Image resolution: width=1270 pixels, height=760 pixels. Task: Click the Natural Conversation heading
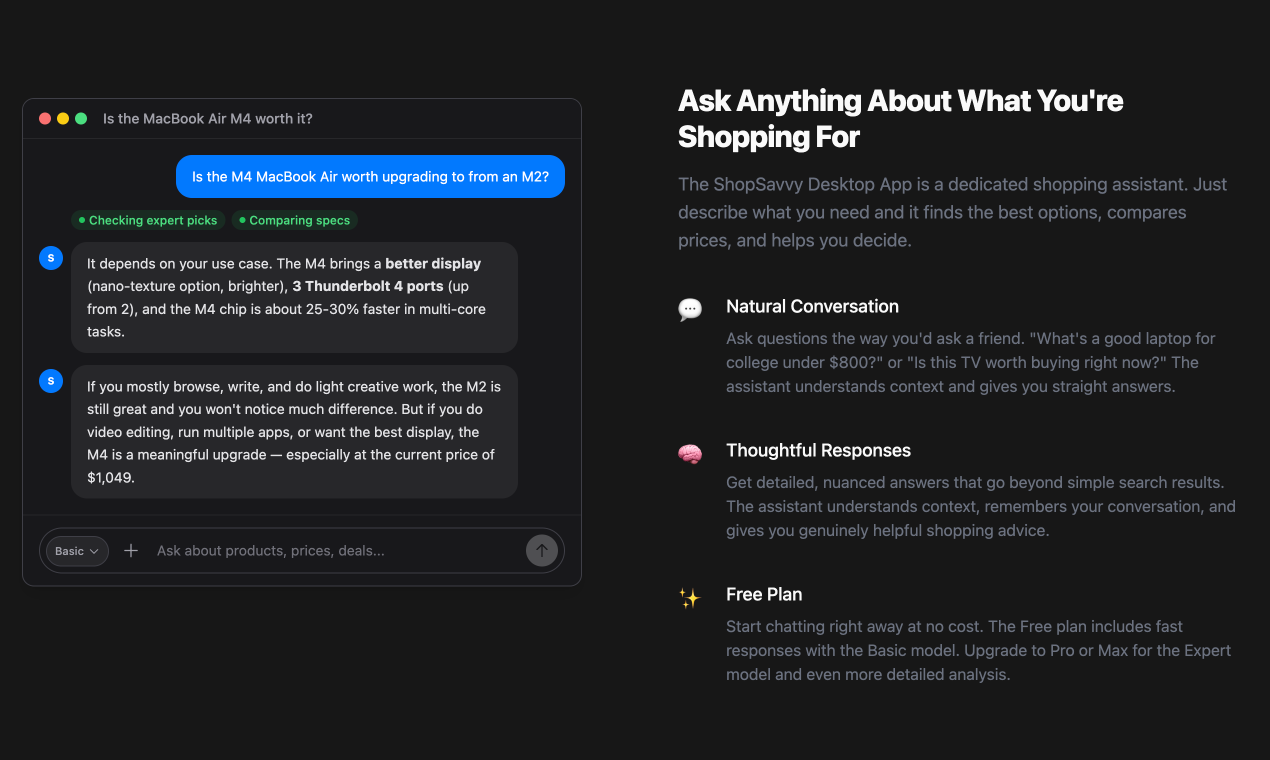click(x=812, y=306)
